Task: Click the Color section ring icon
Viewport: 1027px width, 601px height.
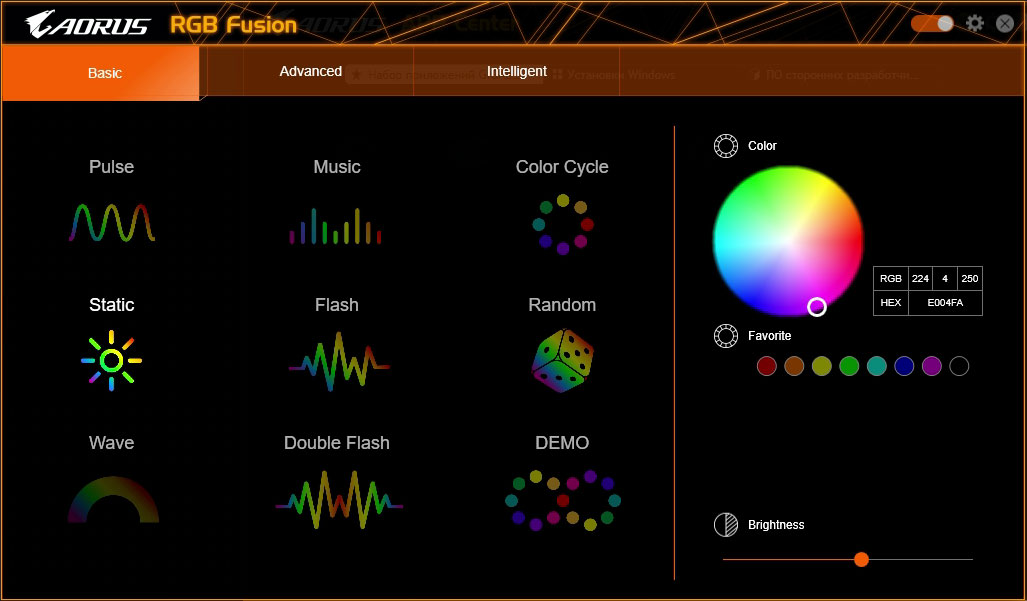Action: [726, 146]
